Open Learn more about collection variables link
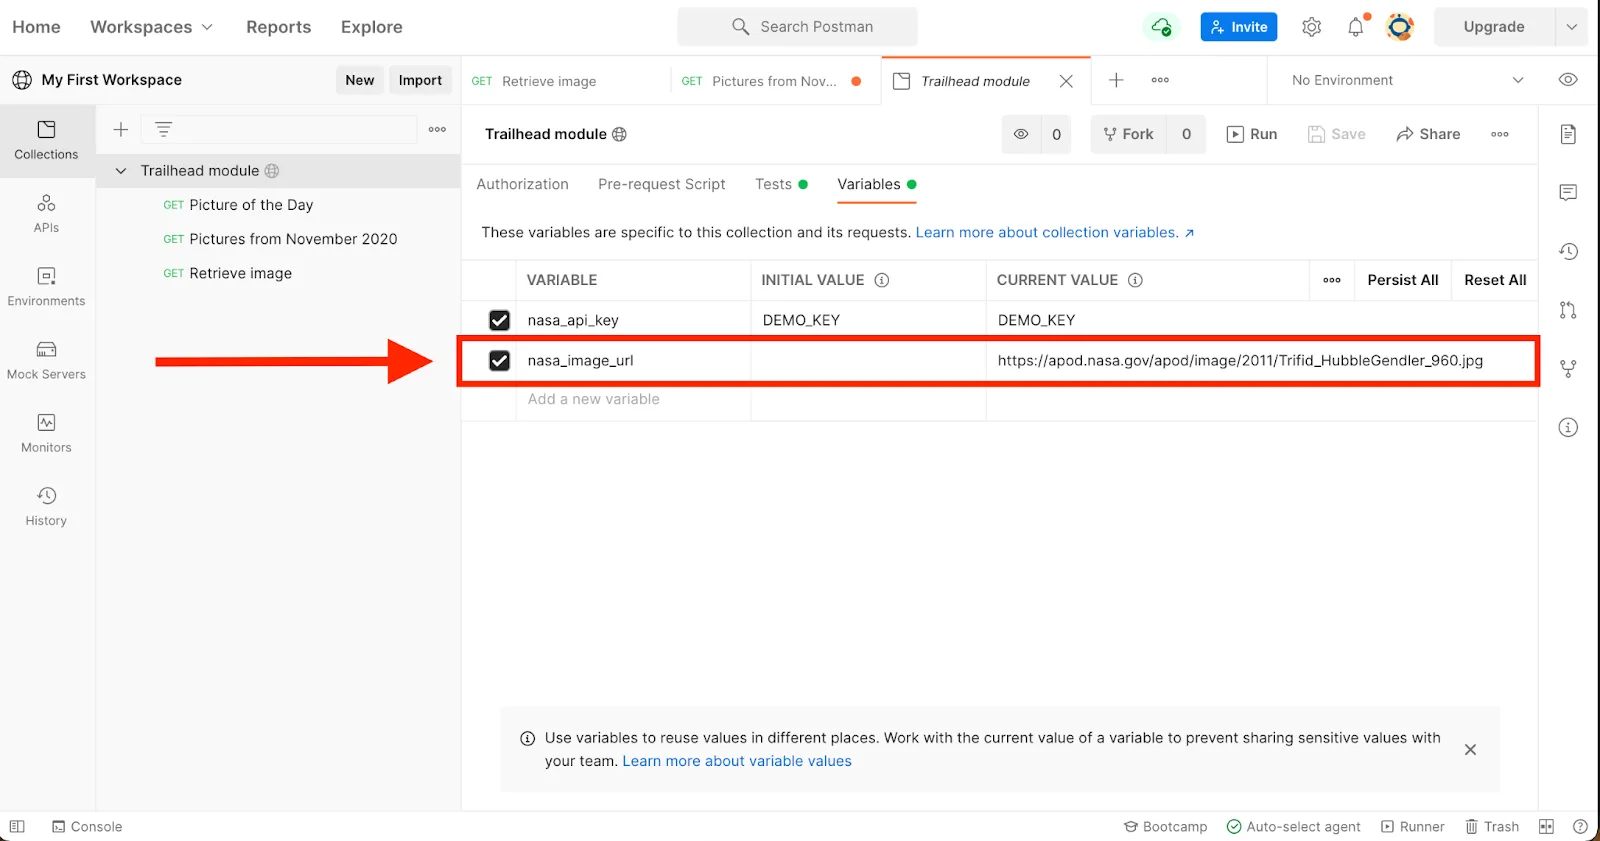Screen dimensions: 1600x841 (1055, 232)
